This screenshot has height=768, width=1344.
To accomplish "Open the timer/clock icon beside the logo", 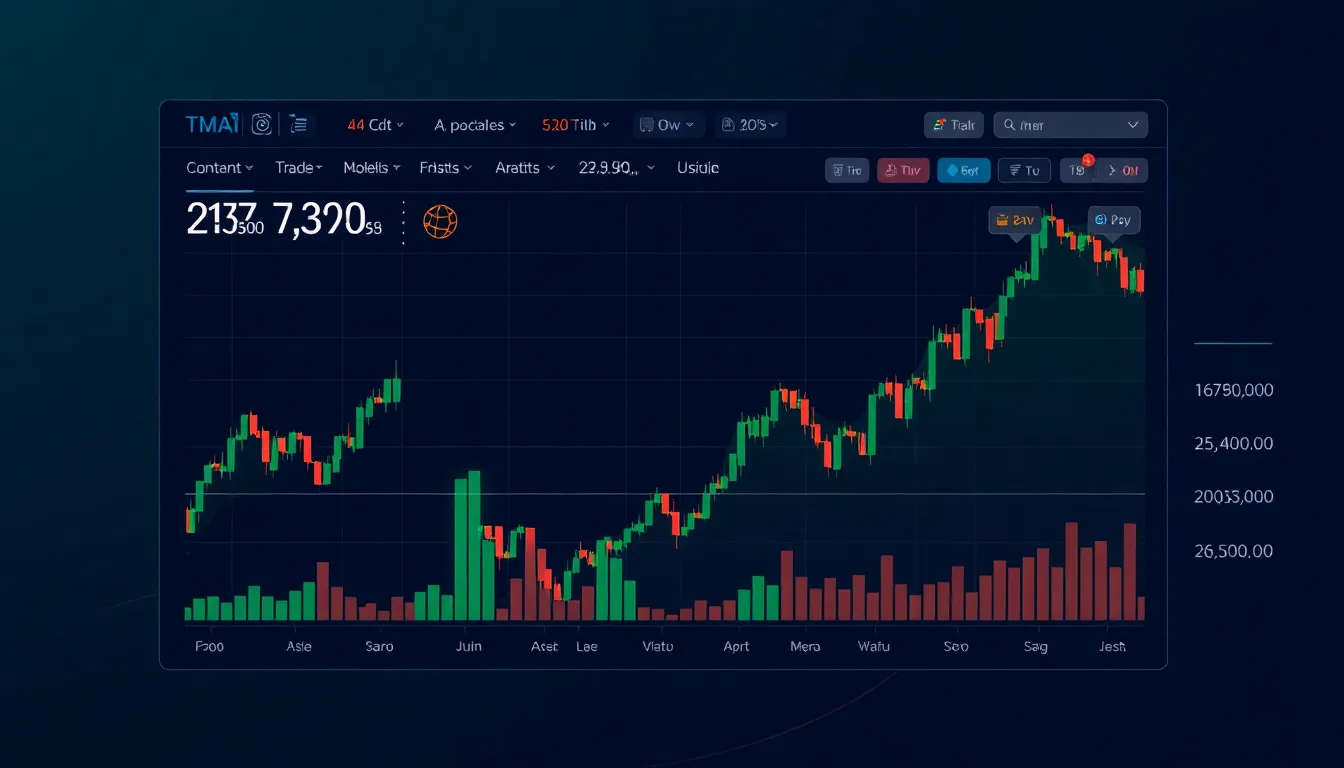I will click(260, 124).
